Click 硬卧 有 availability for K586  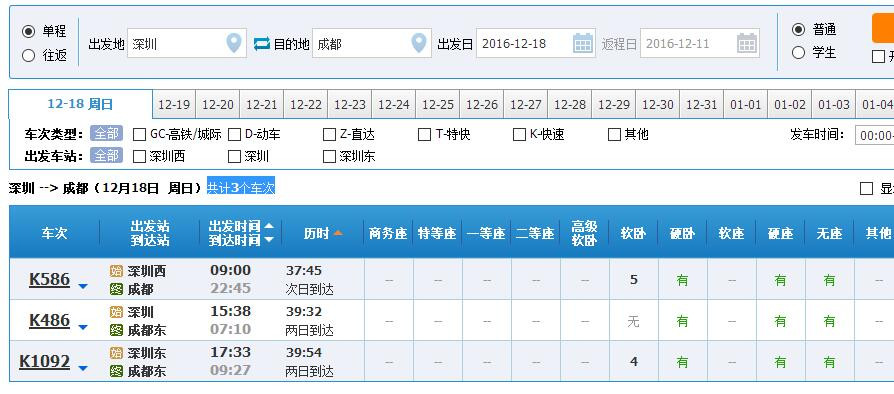pos(682,280)
